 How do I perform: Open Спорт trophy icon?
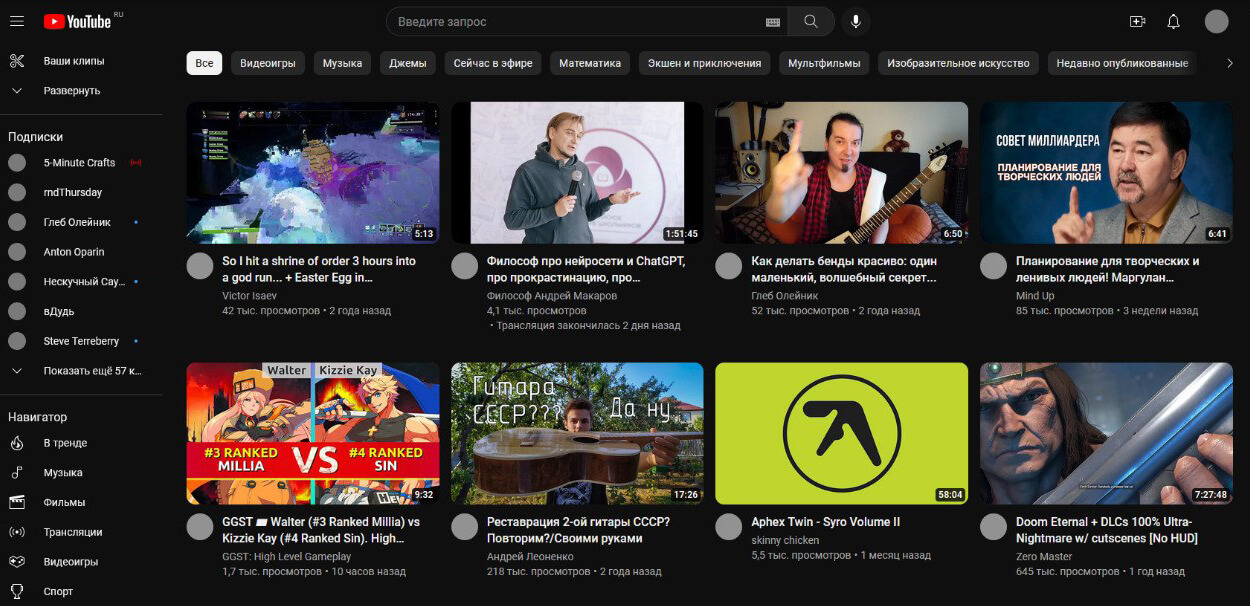point(17,591)
